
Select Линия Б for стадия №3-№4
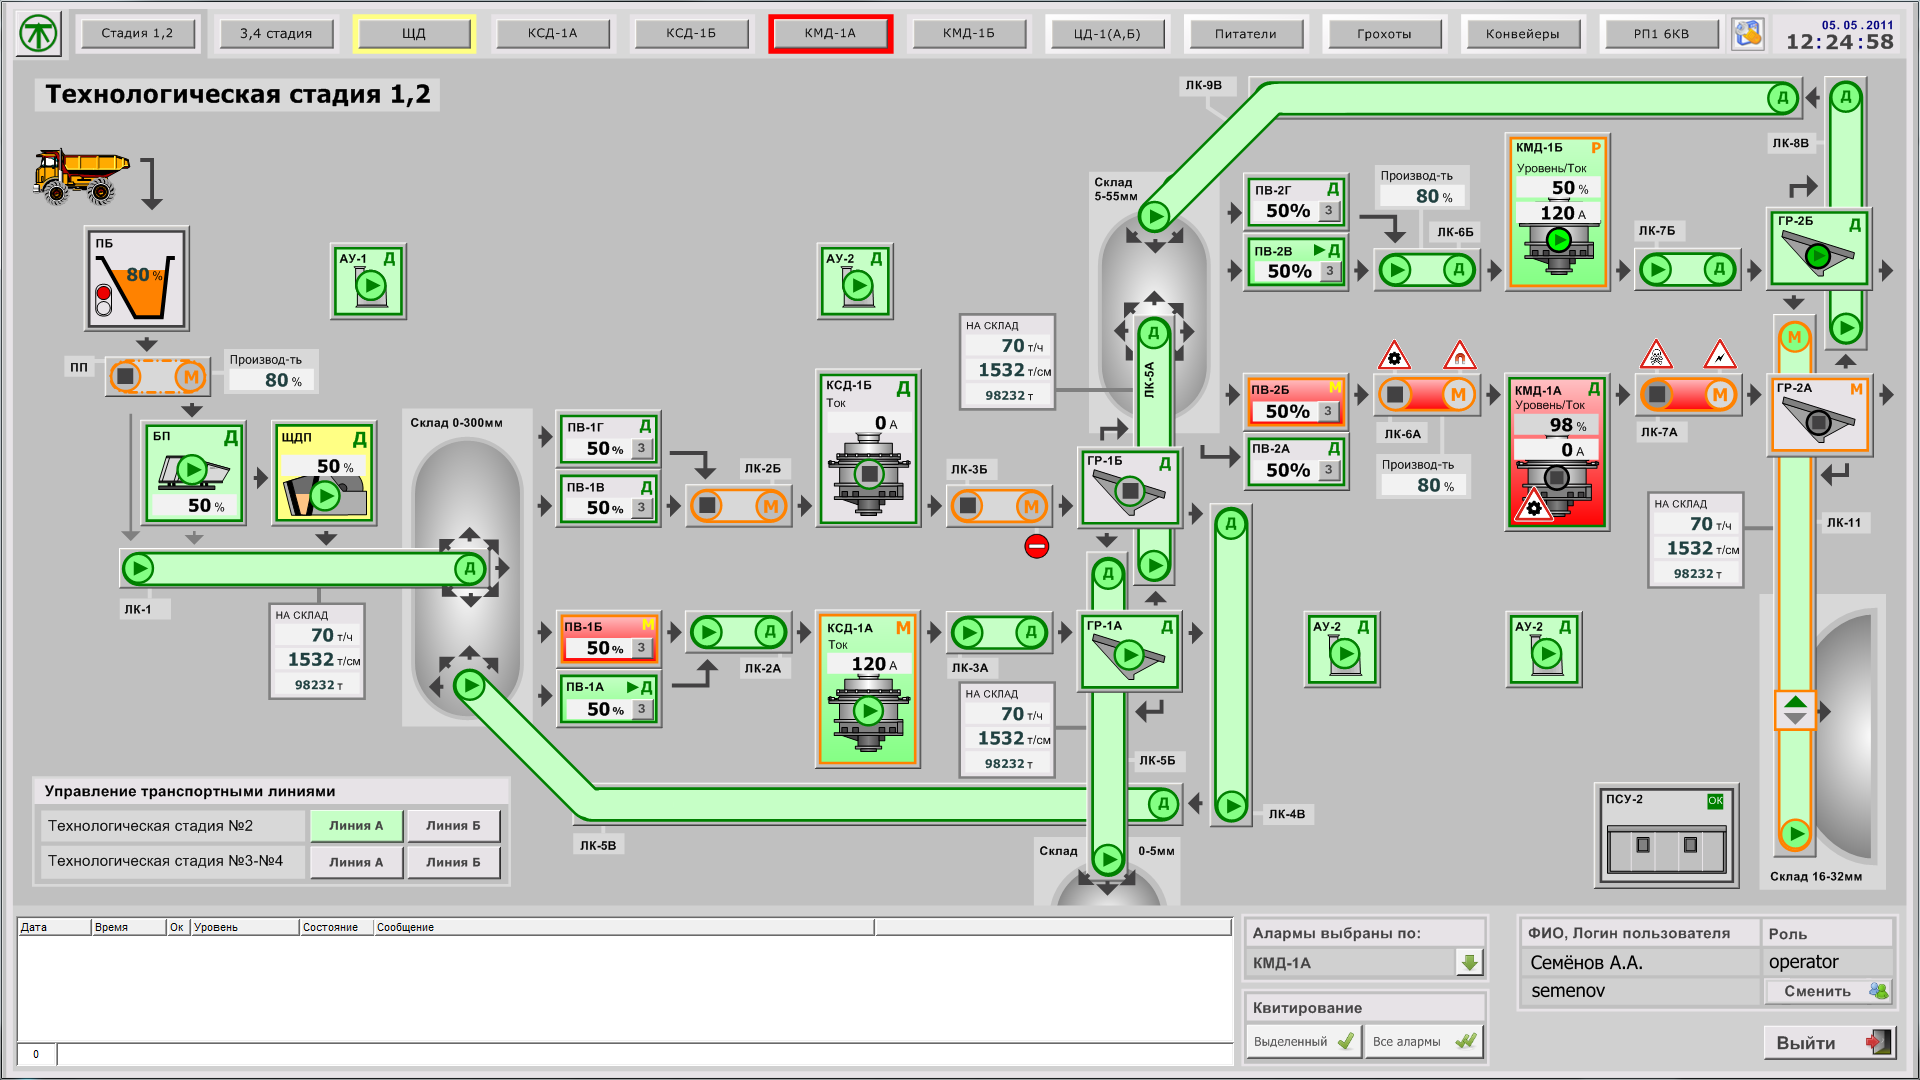click(x=453, y=862)
